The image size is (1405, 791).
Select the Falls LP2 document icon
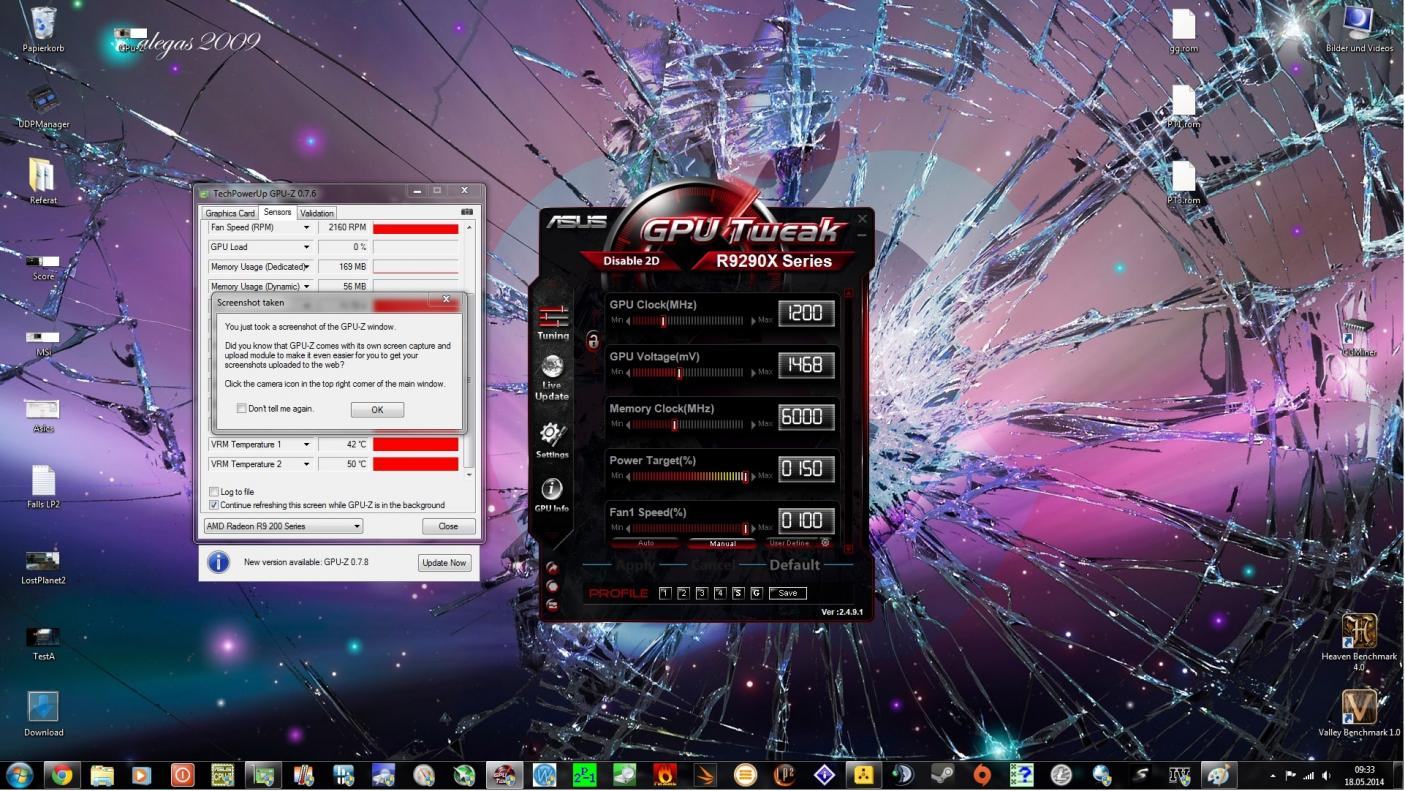(x=43, y=487)
